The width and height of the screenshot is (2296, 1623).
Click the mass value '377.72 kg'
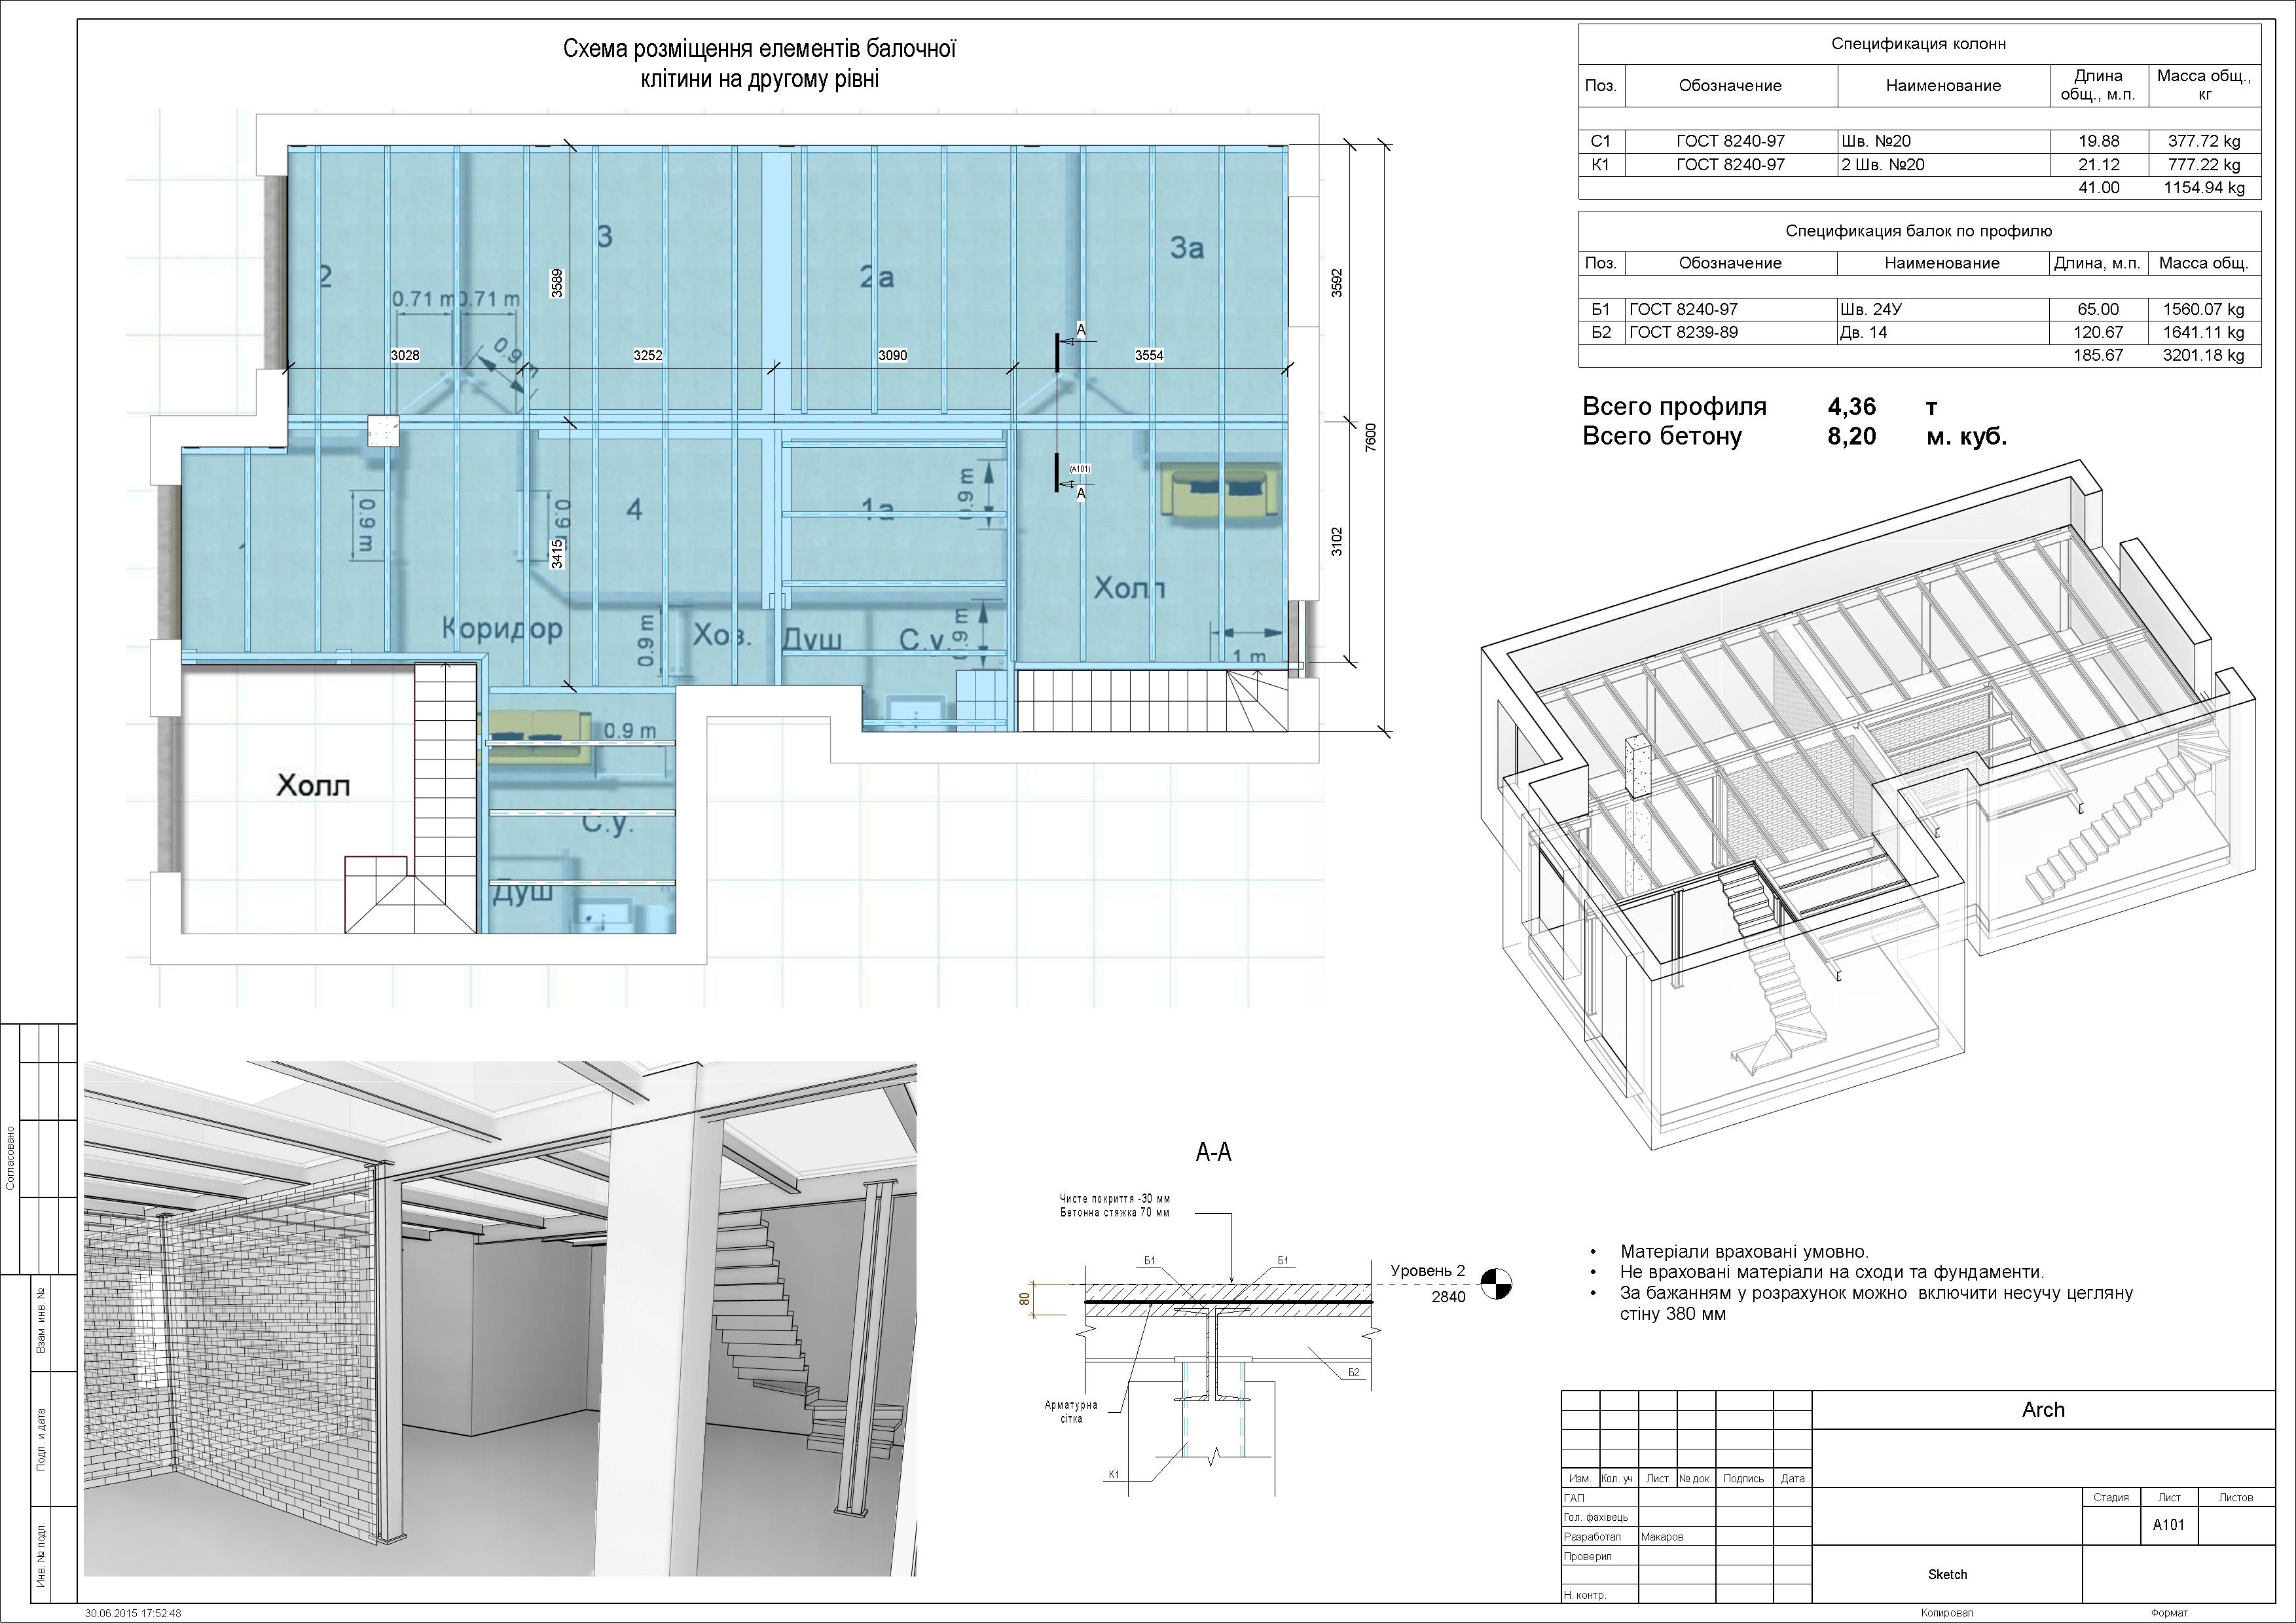tap(2204, 141)
